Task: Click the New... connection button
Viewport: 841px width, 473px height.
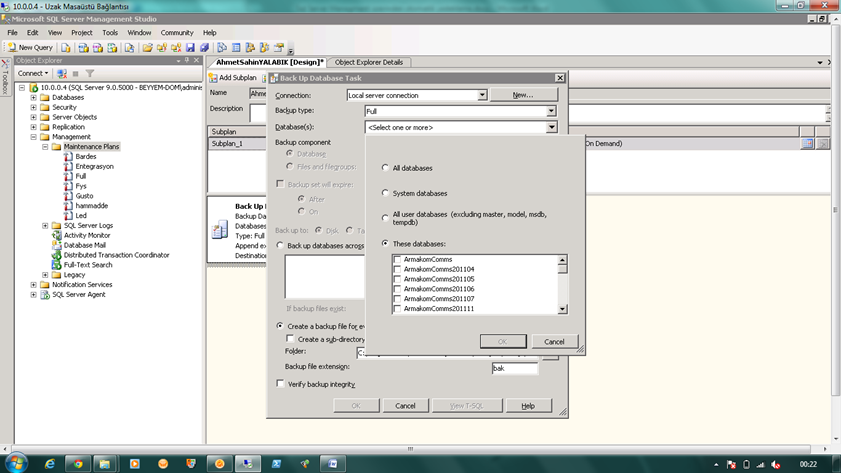Action: click(523, 95)
